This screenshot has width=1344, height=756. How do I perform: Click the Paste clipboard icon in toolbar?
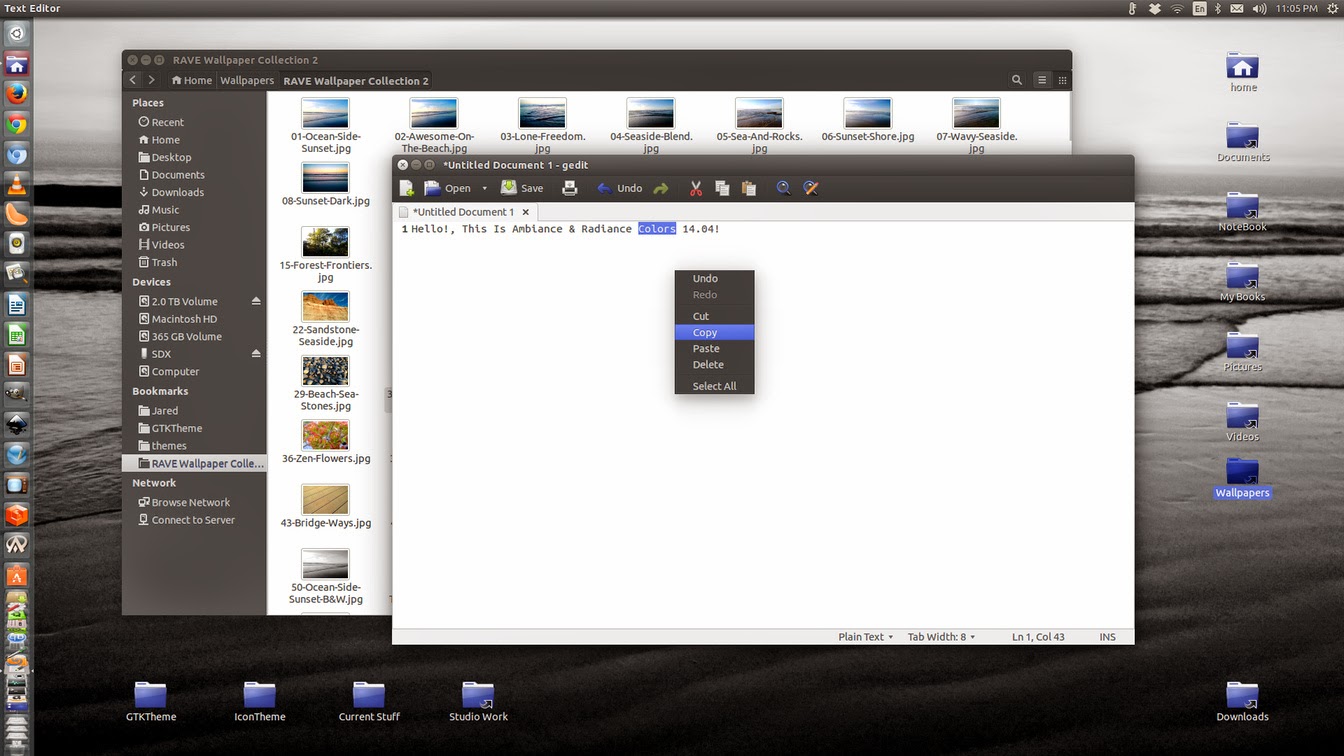tap(749, 188)
